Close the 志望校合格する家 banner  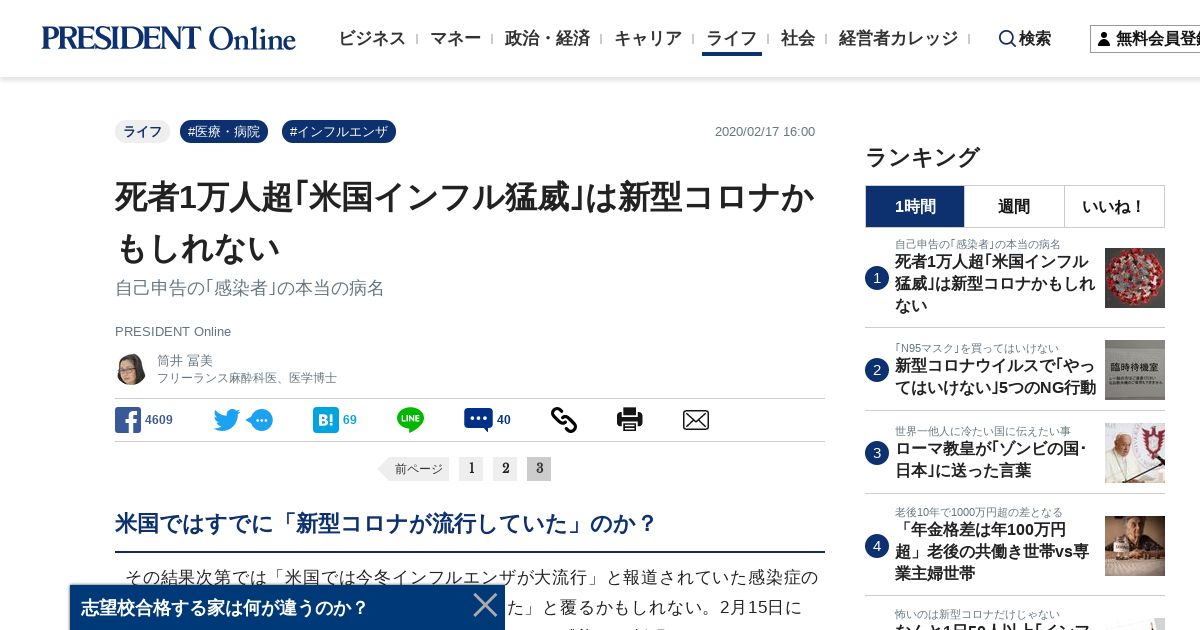pos(485,605)
